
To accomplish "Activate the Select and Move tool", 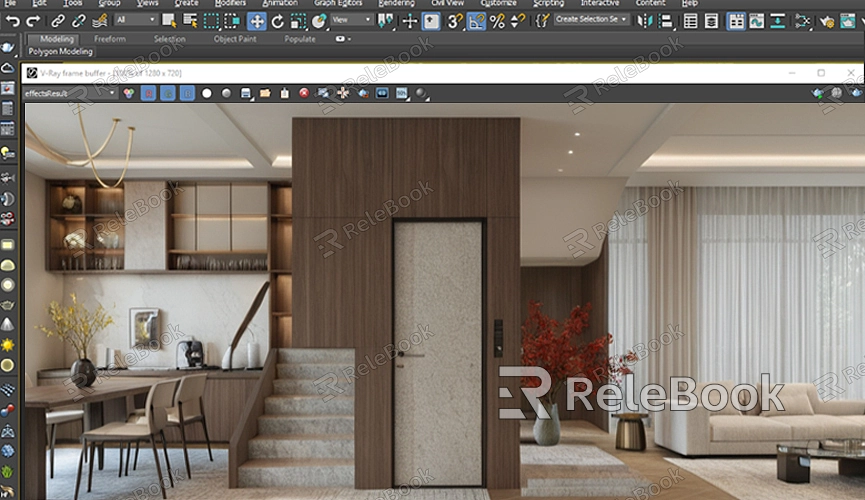I will [257, 22].
